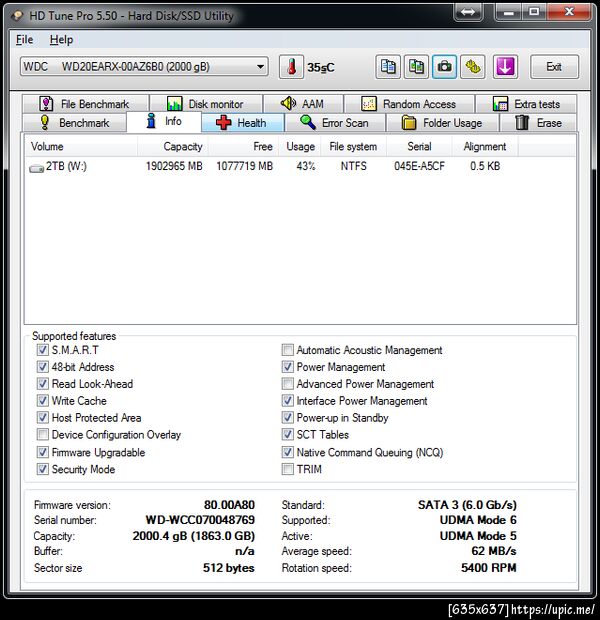Toggle the Firmware Upgradable checkbox
This screenshot has height=620, width=600.
point(42,452)
